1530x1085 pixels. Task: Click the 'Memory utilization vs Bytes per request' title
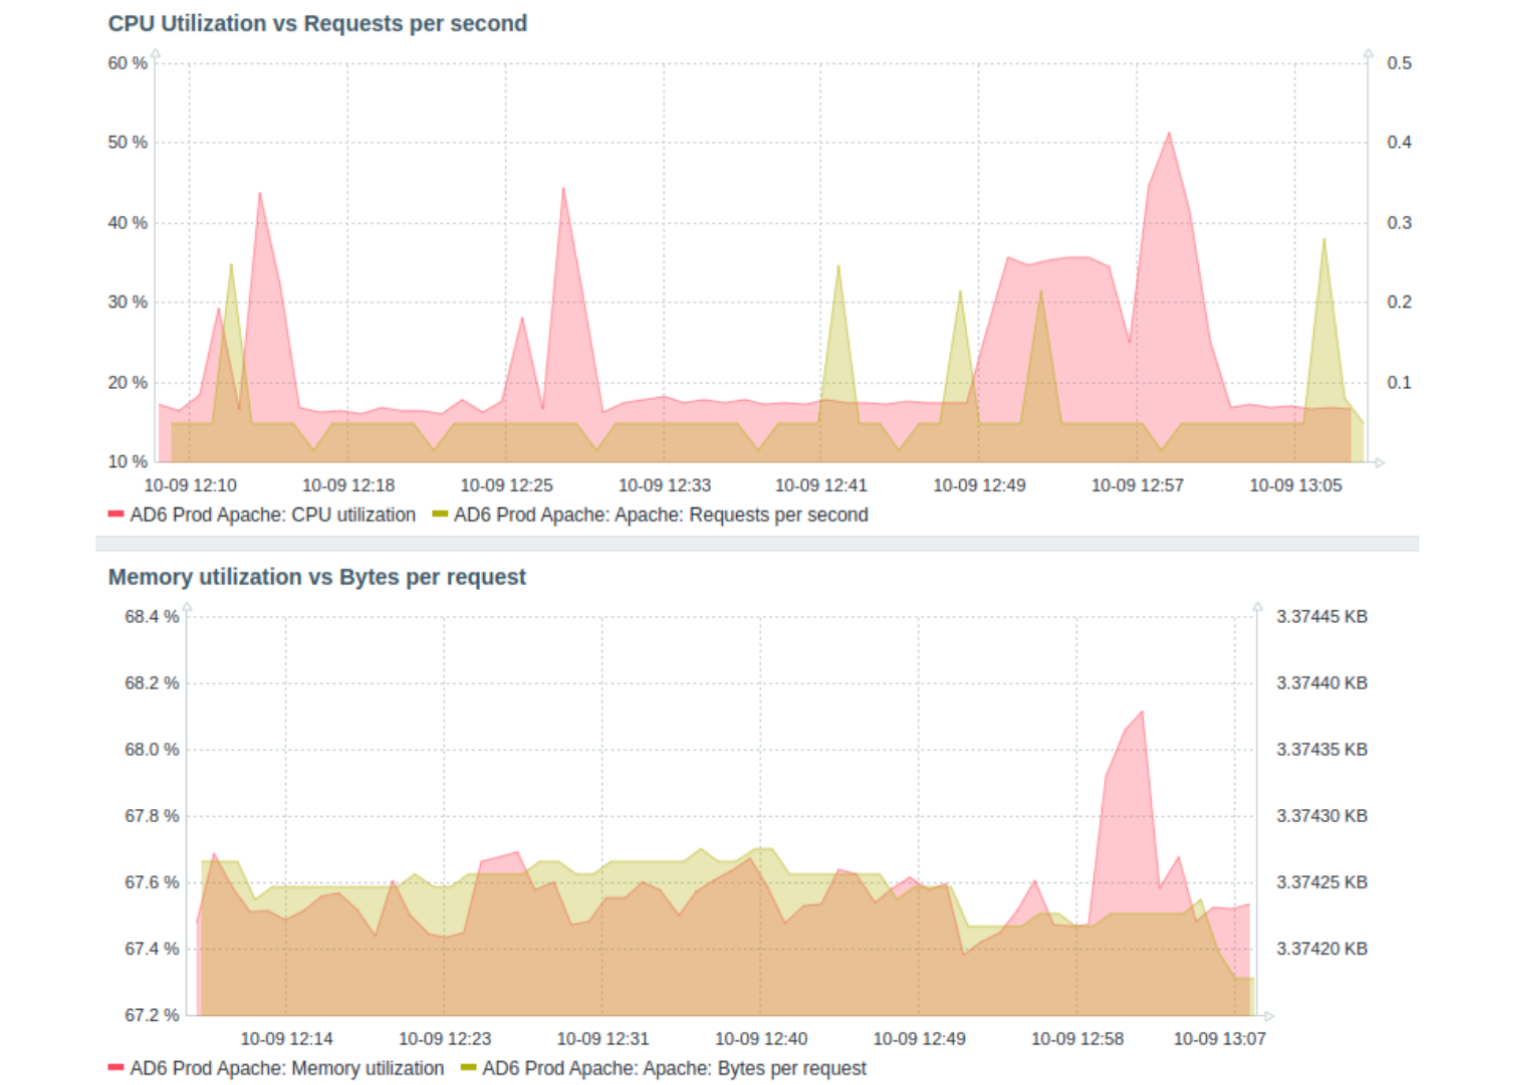coord(317,577)
